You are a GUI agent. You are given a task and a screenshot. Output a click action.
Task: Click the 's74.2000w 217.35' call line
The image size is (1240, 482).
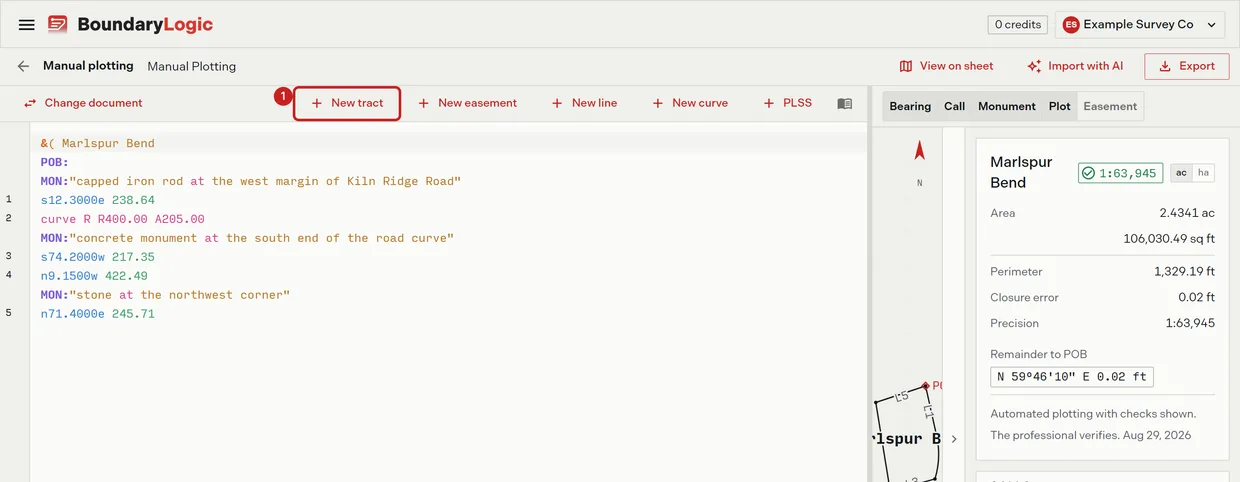point(98,257)
